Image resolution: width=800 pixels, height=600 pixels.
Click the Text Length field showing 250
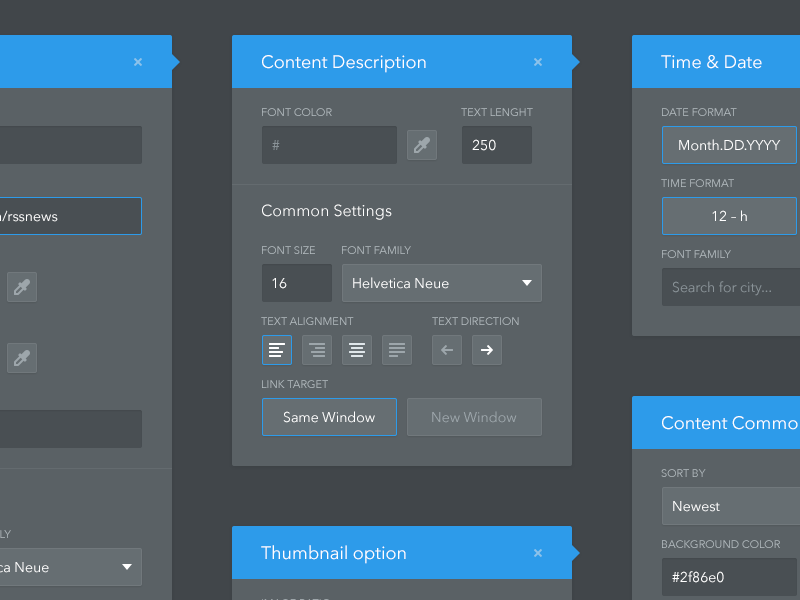click(x=496, y=145)
